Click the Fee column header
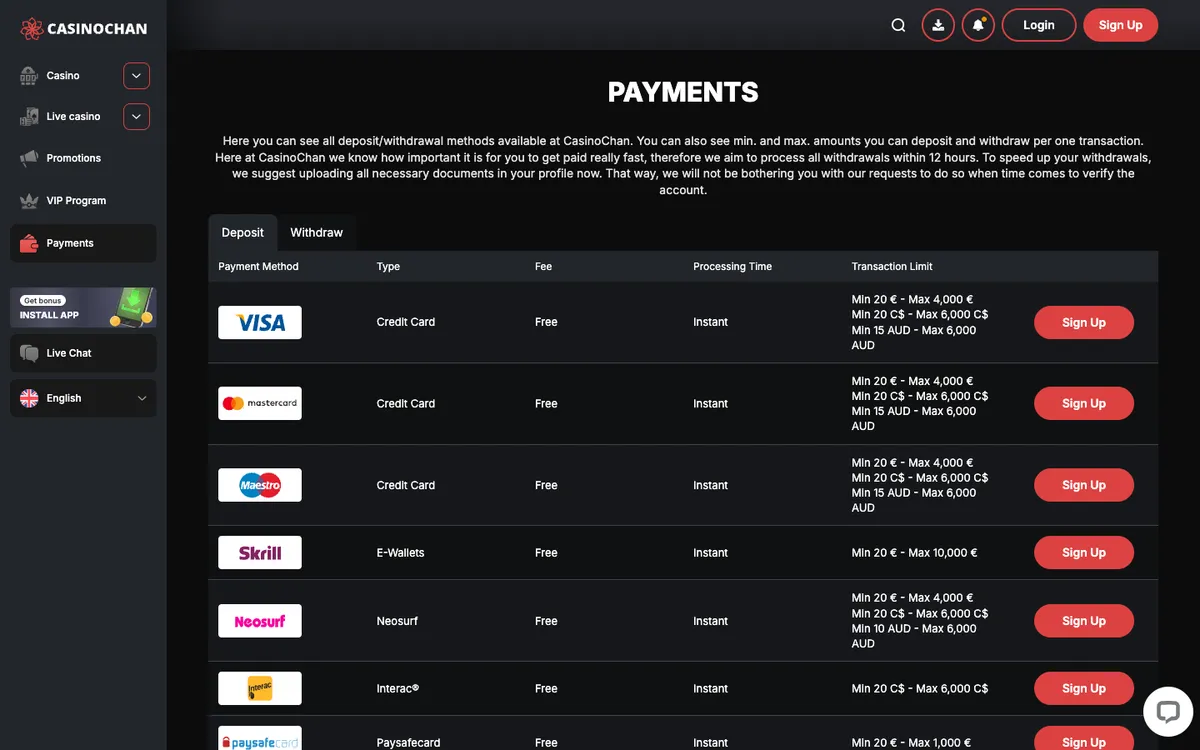Screen dimensions: 1200x750 pyautogui.click(x=543, y=267)
